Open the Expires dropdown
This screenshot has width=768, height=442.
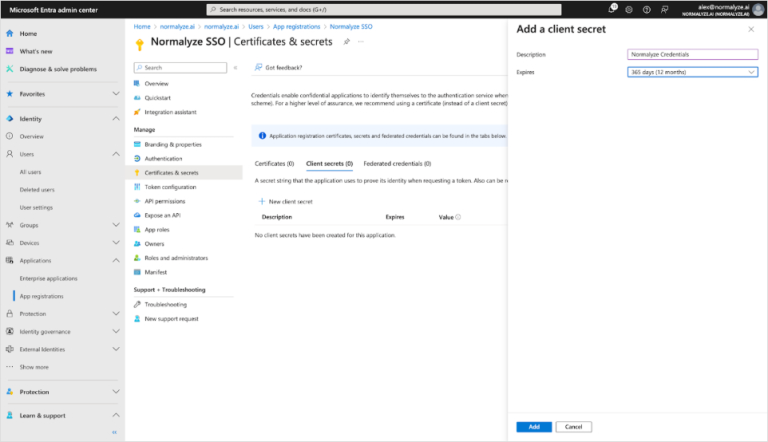692,72
